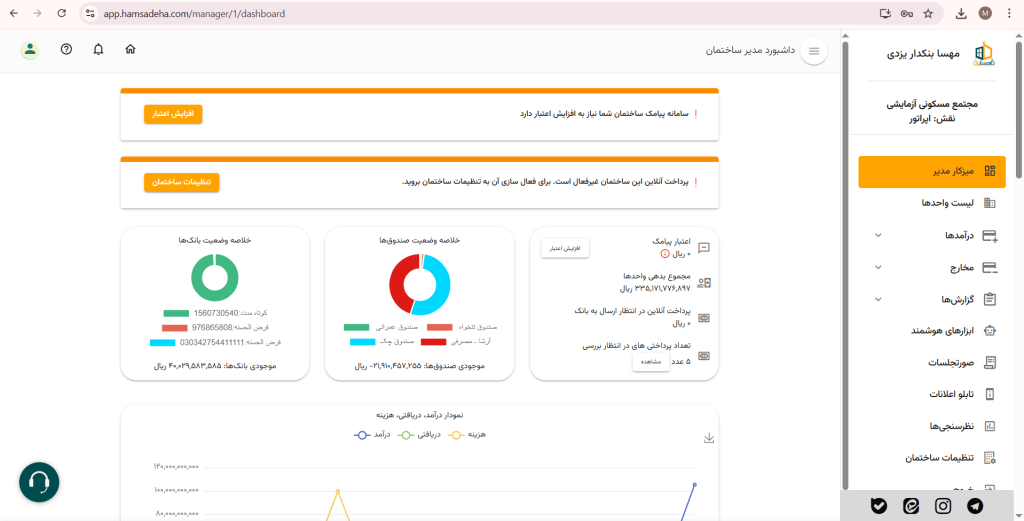Click the green صندوق عمرانی legend swatch
The image size is (1024, 521).
point(357,327)
